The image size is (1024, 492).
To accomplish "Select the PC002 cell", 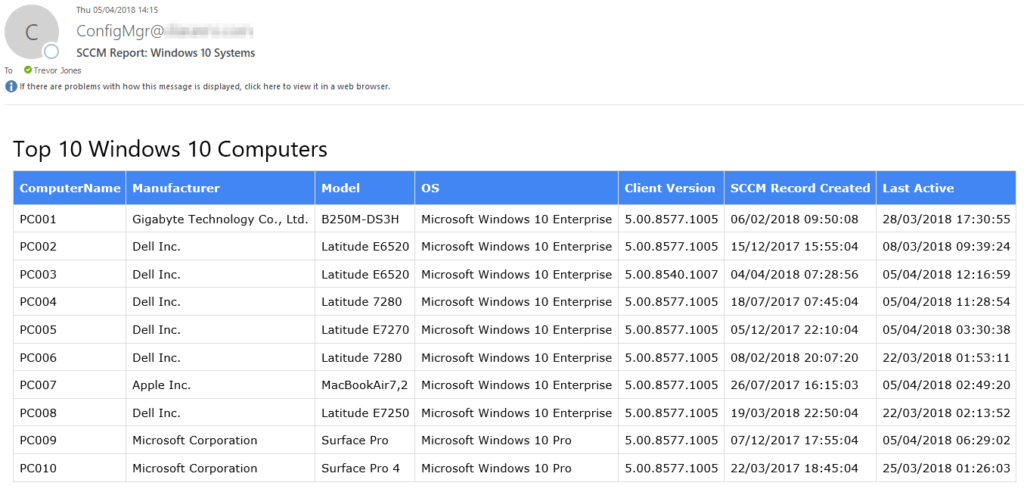I will pyautogui.click(x=70, y=247).
